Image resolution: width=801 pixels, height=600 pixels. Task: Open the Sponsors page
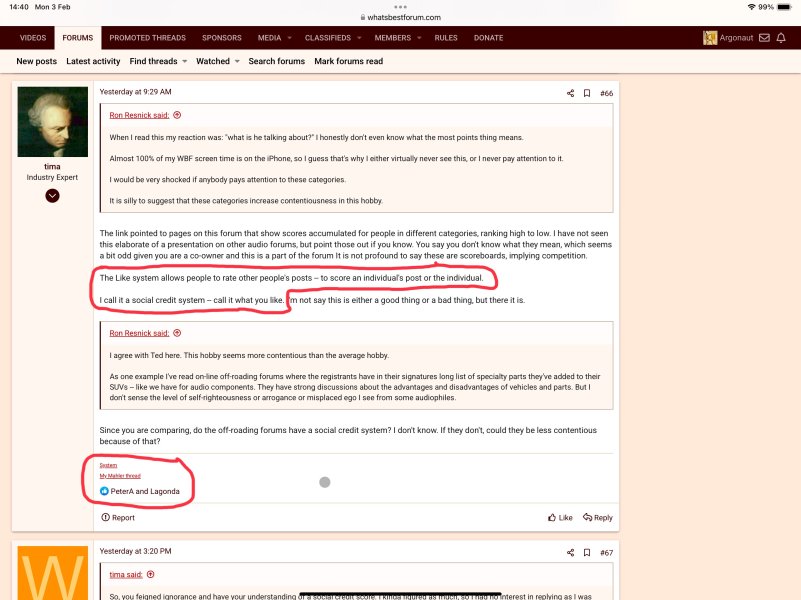coord(222,38)
